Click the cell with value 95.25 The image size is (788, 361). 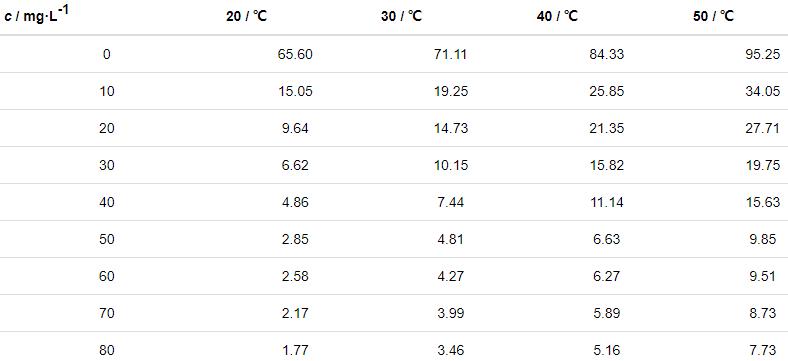tap(763, 54)
